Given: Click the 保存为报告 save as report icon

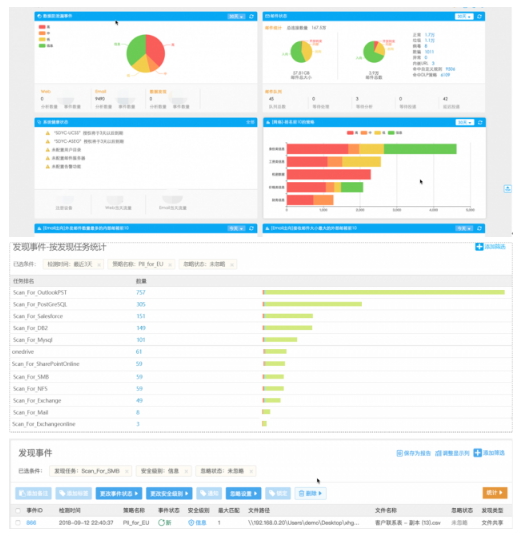Looking at the screenshot, I should pos(399,453).
